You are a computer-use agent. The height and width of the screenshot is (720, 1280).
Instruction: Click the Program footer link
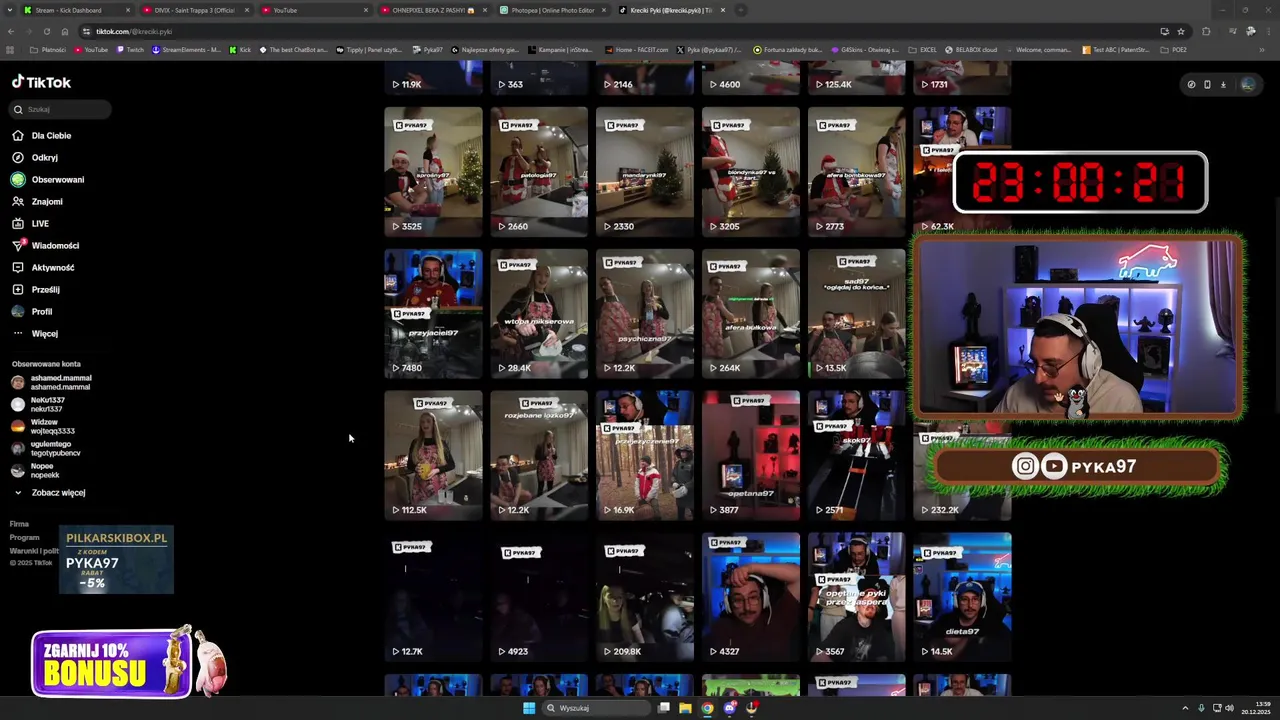click(24, 538)
